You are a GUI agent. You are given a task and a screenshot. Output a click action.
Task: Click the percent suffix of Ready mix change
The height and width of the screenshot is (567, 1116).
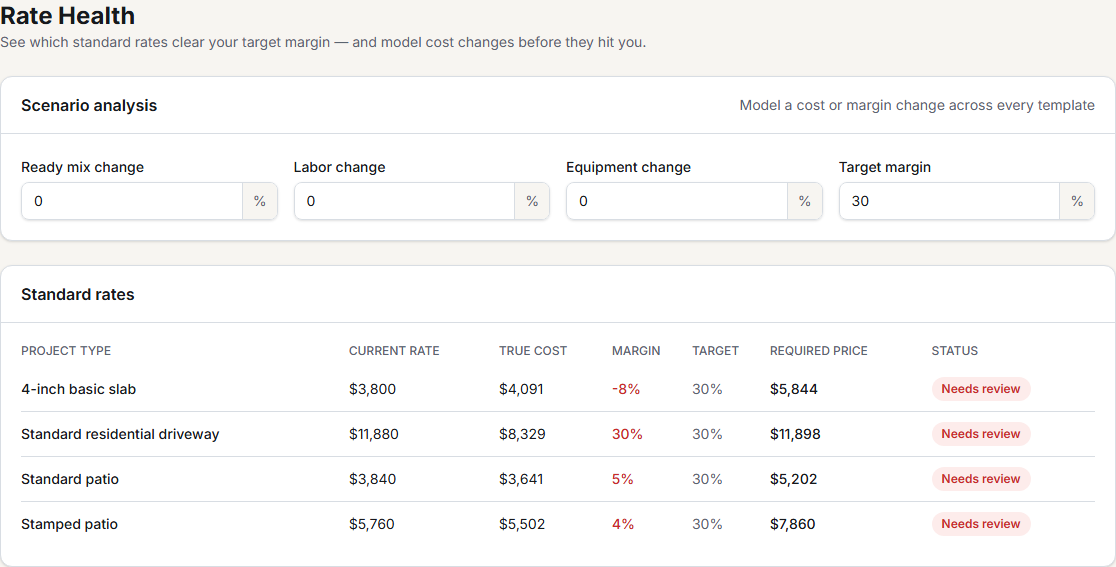coord(260,201)
